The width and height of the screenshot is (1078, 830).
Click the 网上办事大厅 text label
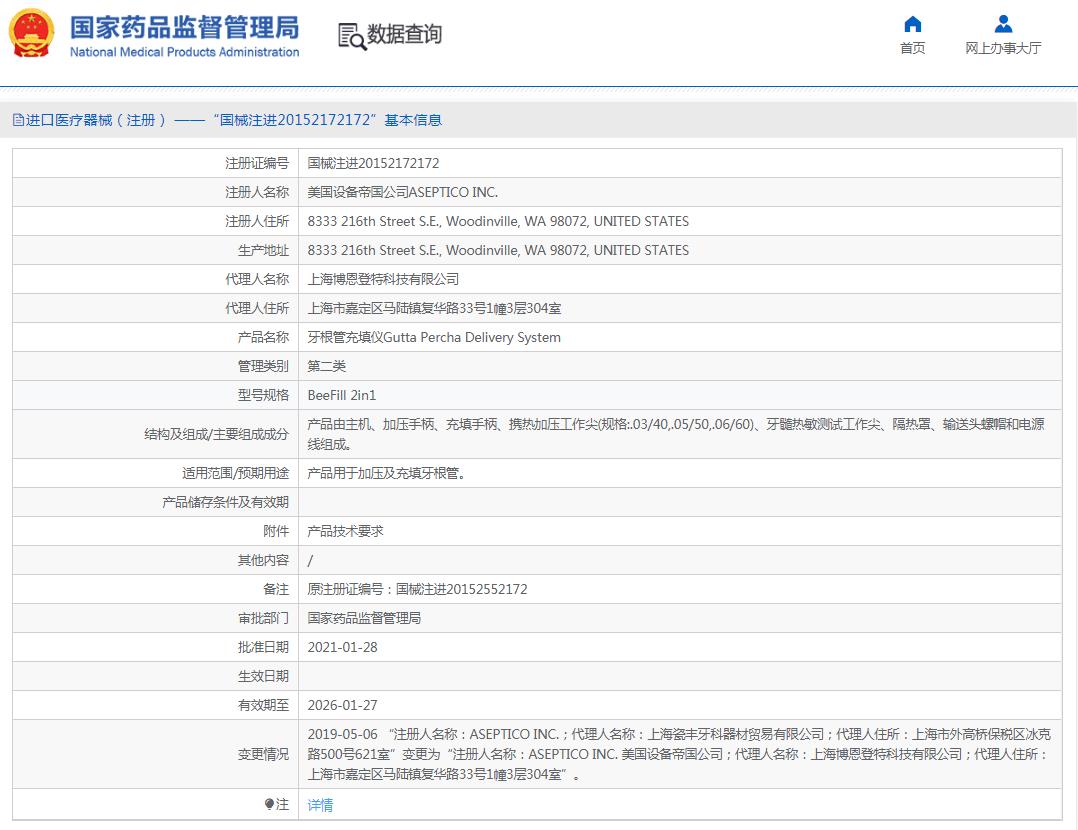[x=1003, y=48]
